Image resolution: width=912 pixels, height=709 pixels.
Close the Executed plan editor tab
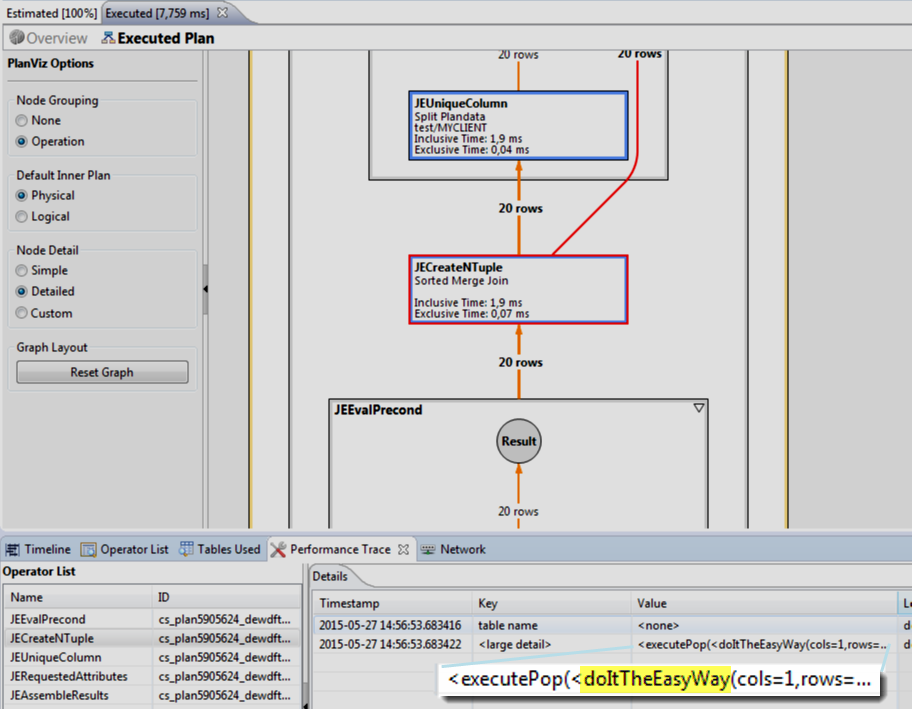pyautogui.click(x=222, y=12)
